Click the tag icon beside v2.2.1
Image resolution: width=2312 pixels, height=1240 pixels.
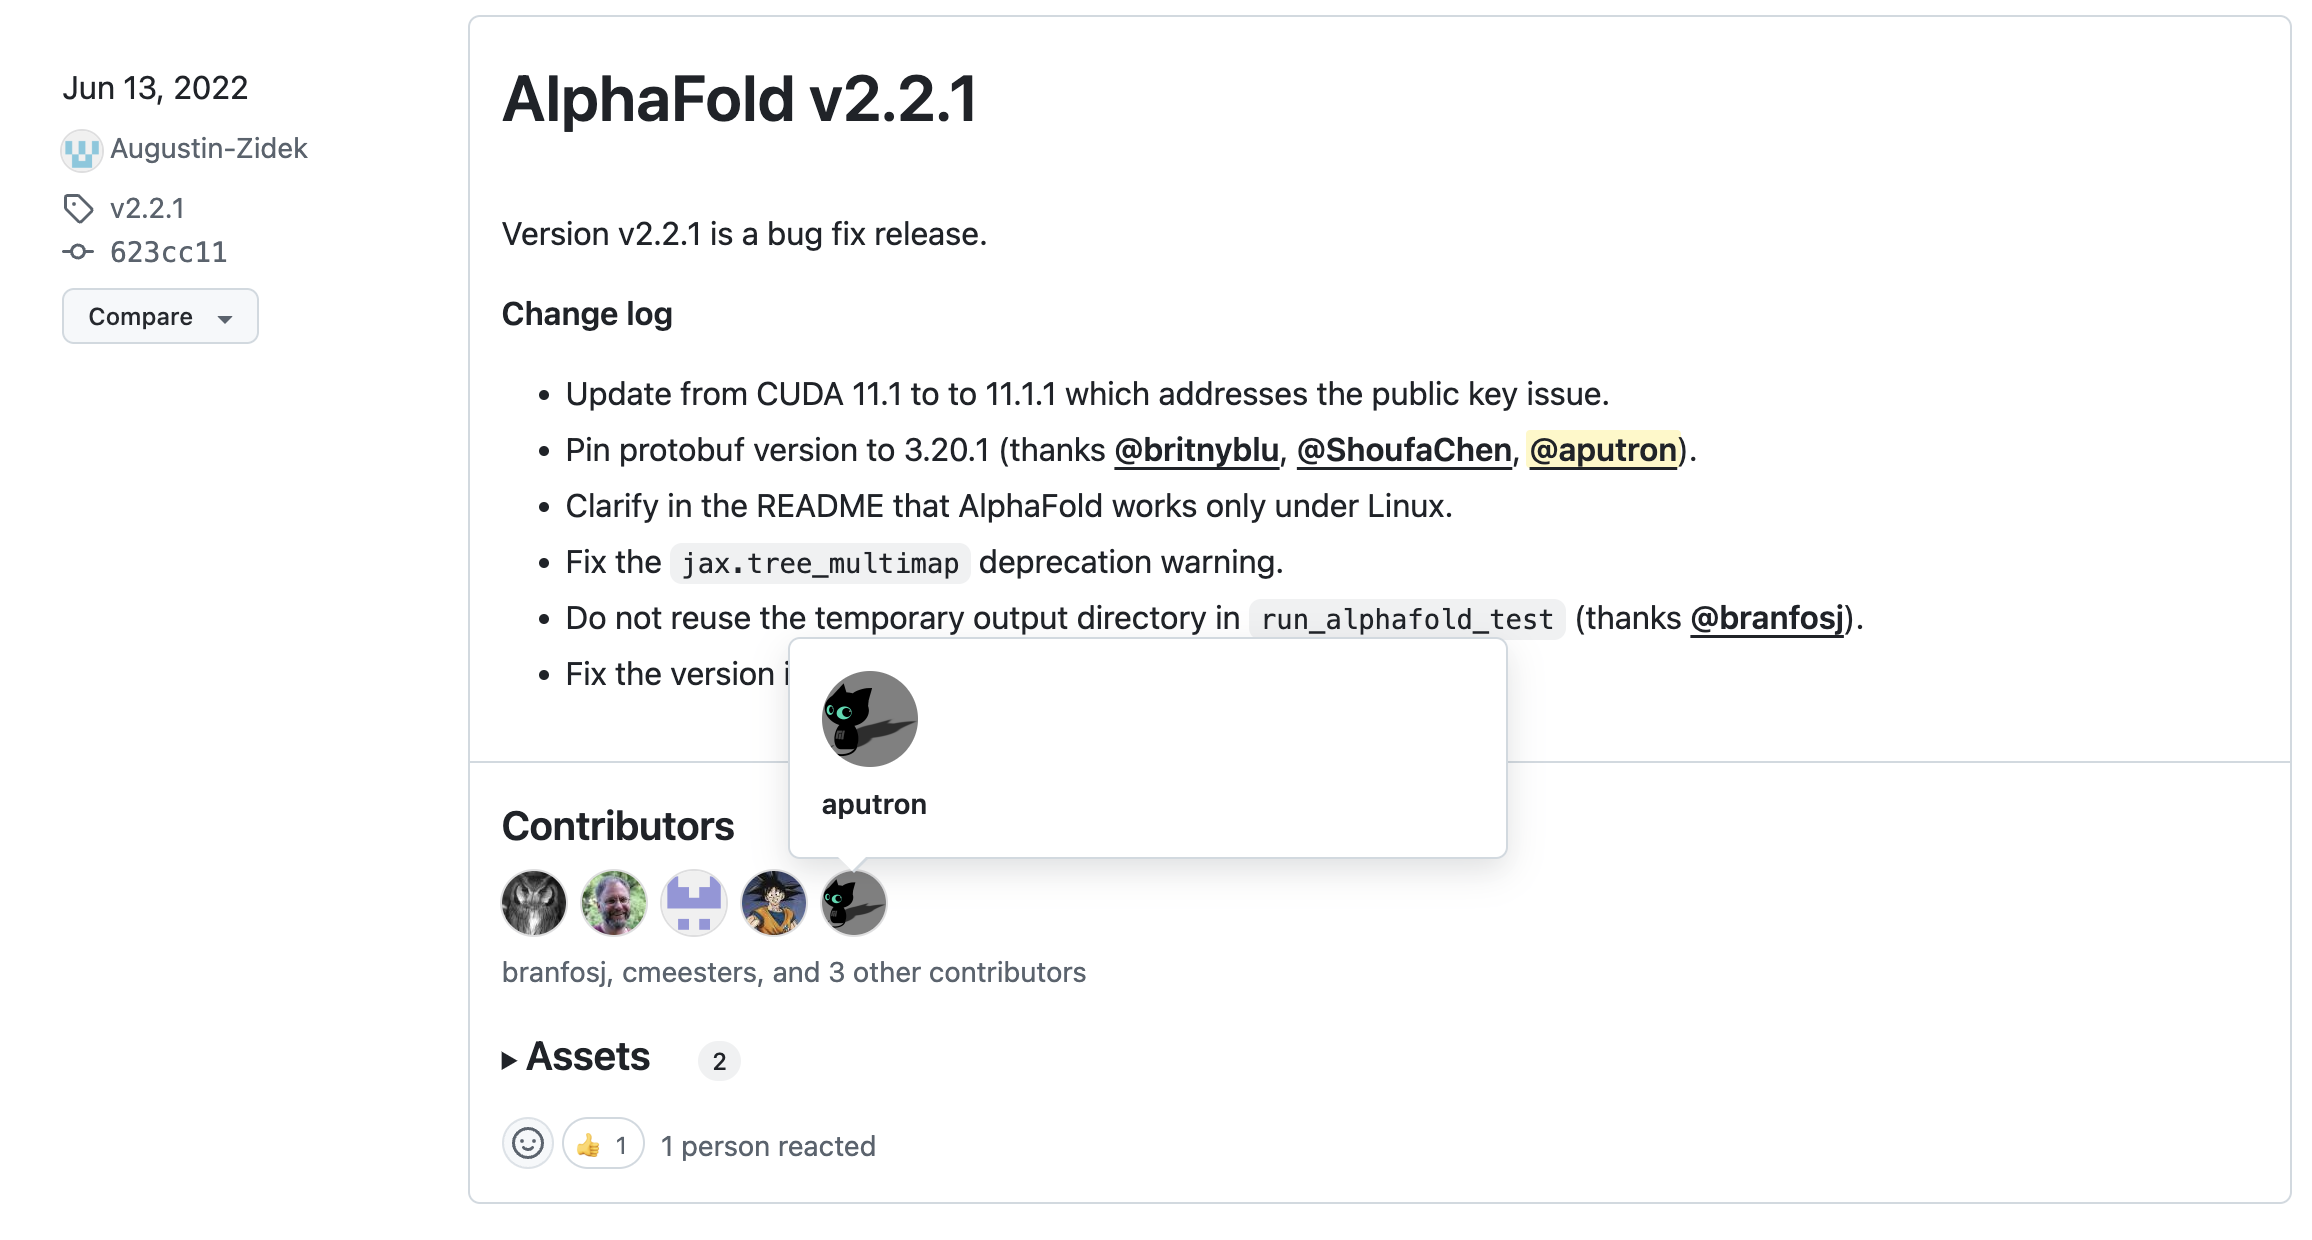click(78, 208)
